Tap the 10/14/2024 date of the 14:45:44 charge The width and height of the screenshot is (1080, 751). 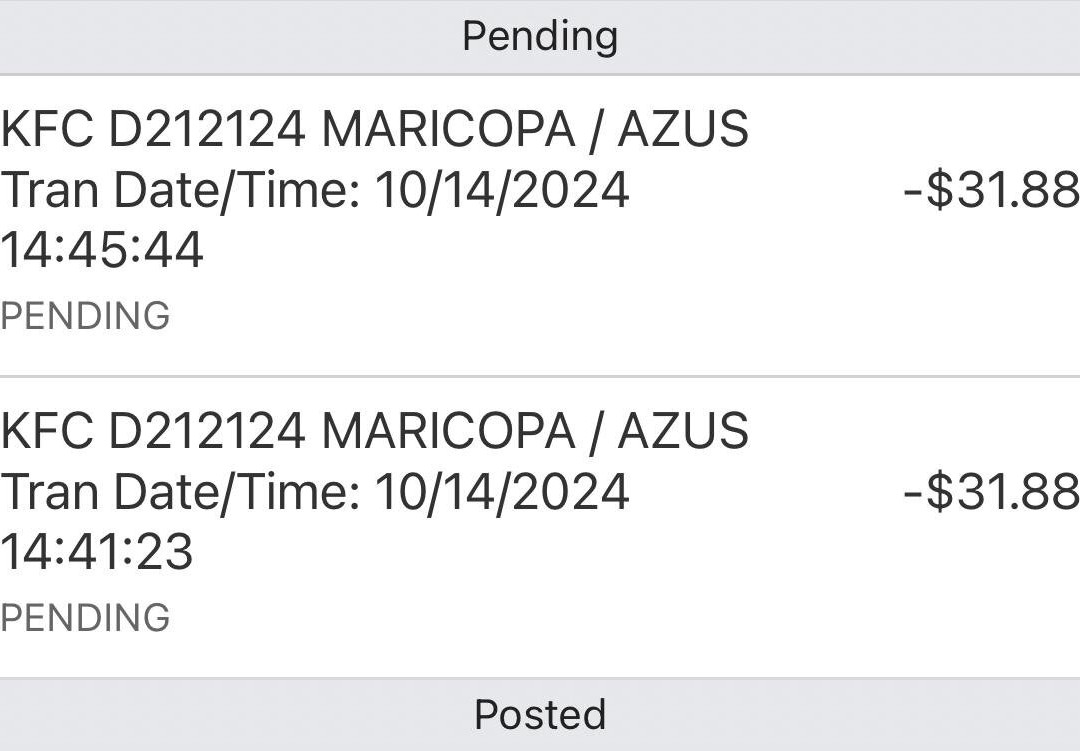[x=502, y=190]
